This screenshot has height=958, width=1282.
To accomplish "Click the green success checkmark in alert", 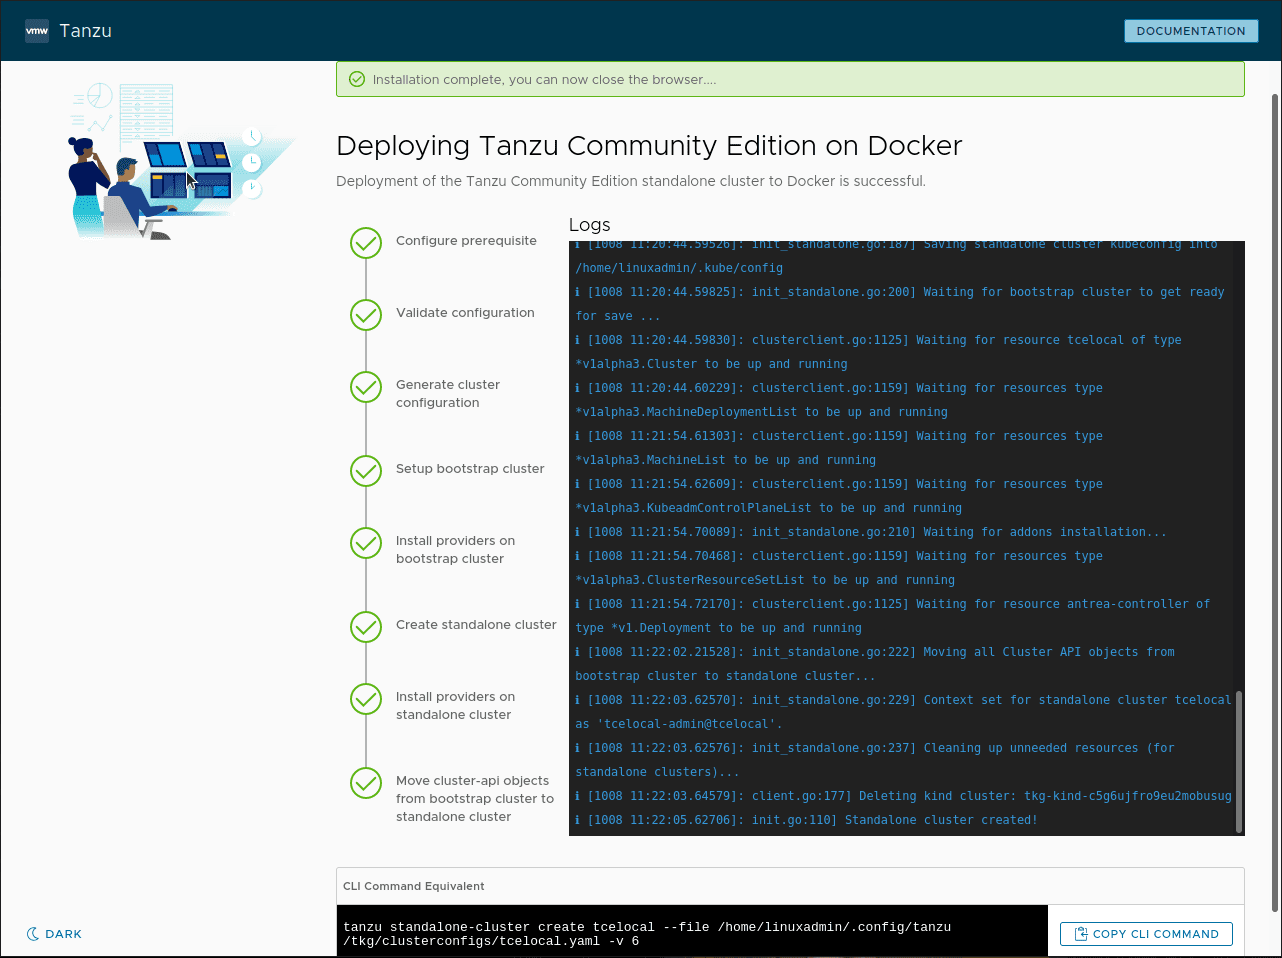I will [356, 80].
